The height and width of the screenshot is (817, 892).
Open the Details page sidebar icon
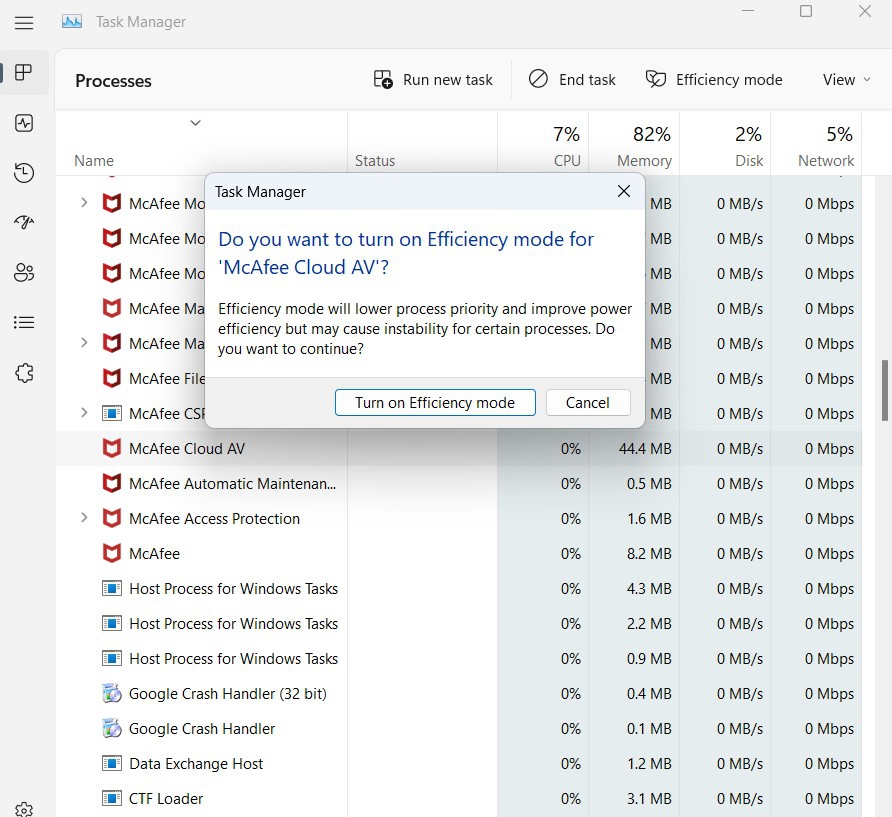click(24, 323)
